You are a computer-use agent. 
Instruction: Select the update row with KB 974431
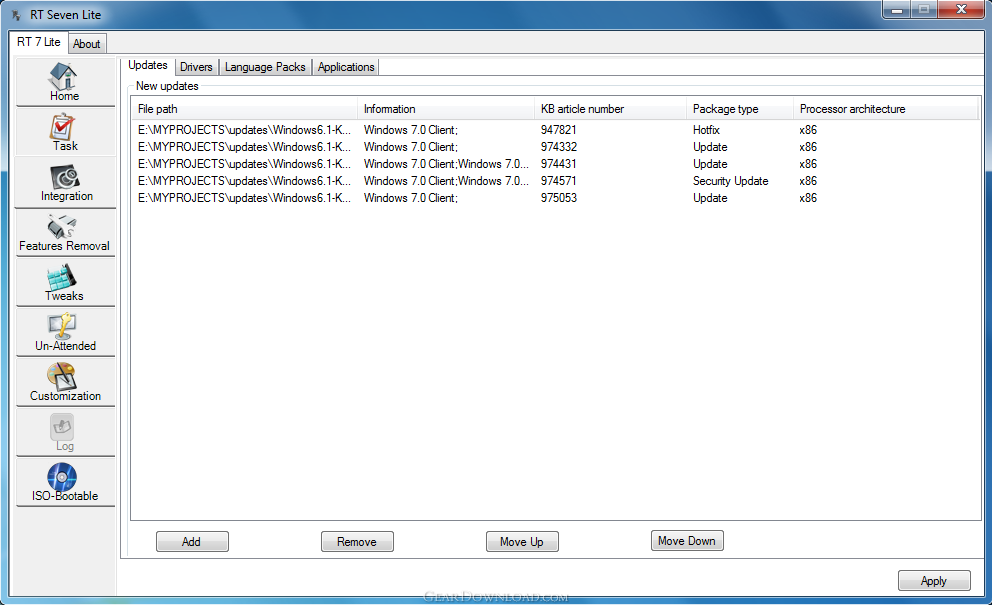(x=555, y=164)
